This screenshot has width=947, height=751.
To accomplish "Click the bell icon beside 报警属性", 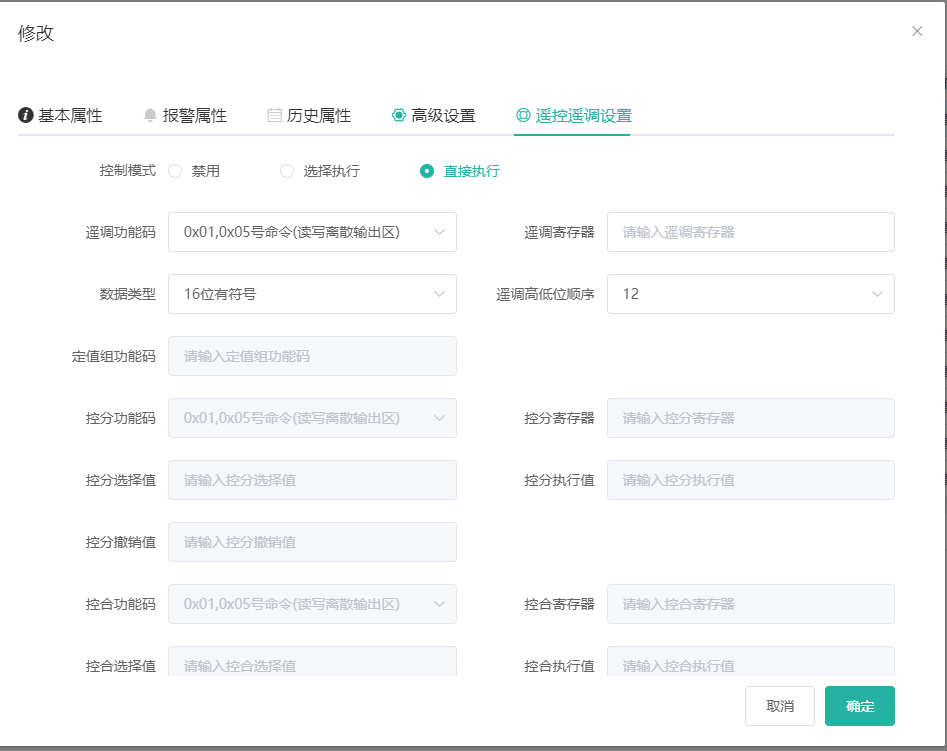I will click(x=150, y=115).
